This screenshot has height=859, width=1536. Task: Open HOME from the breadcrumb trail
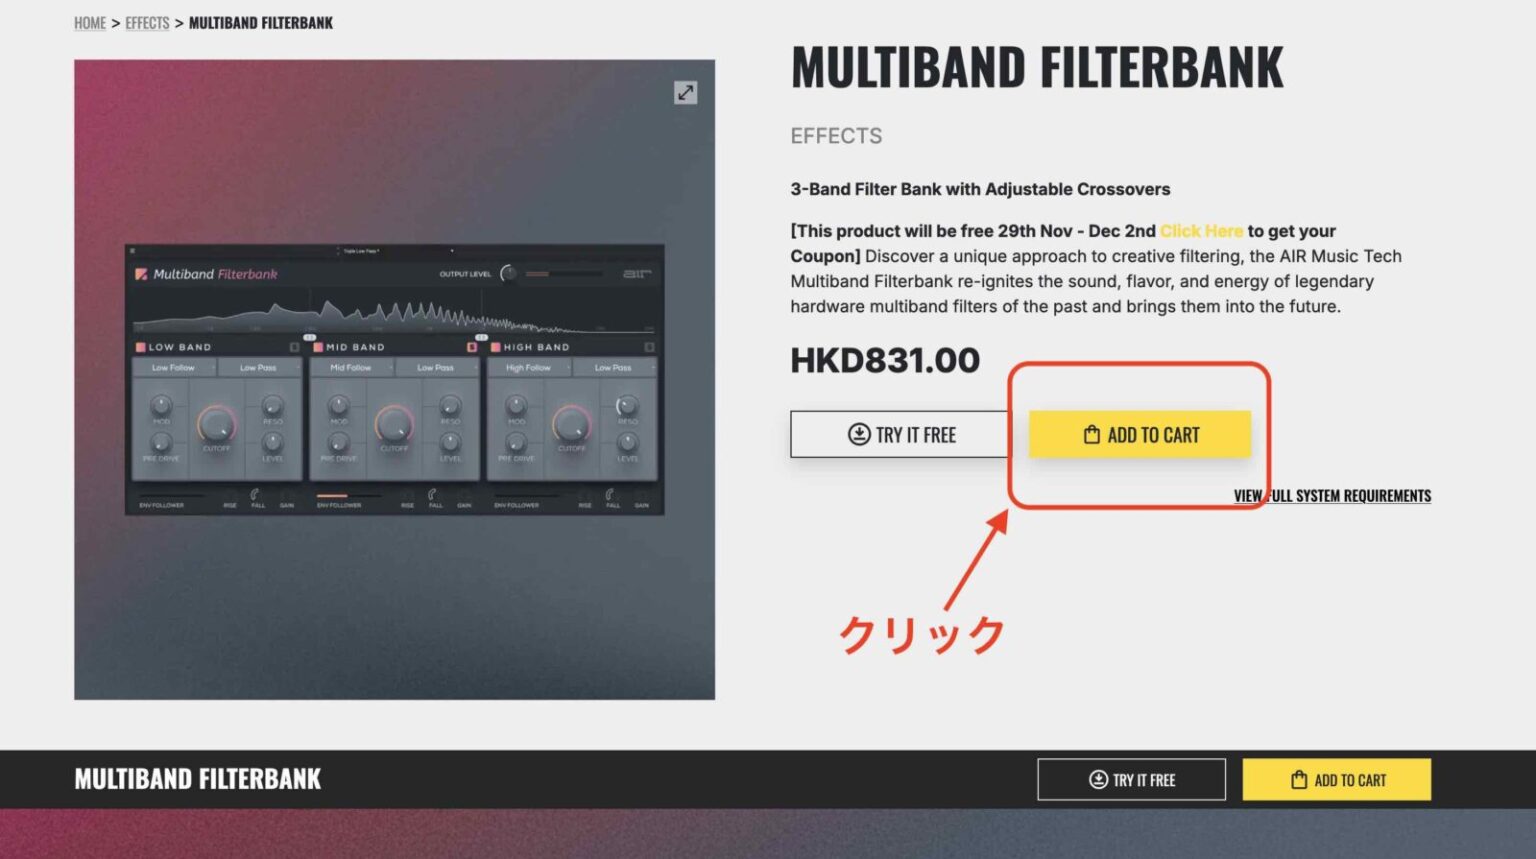[89, 22]
